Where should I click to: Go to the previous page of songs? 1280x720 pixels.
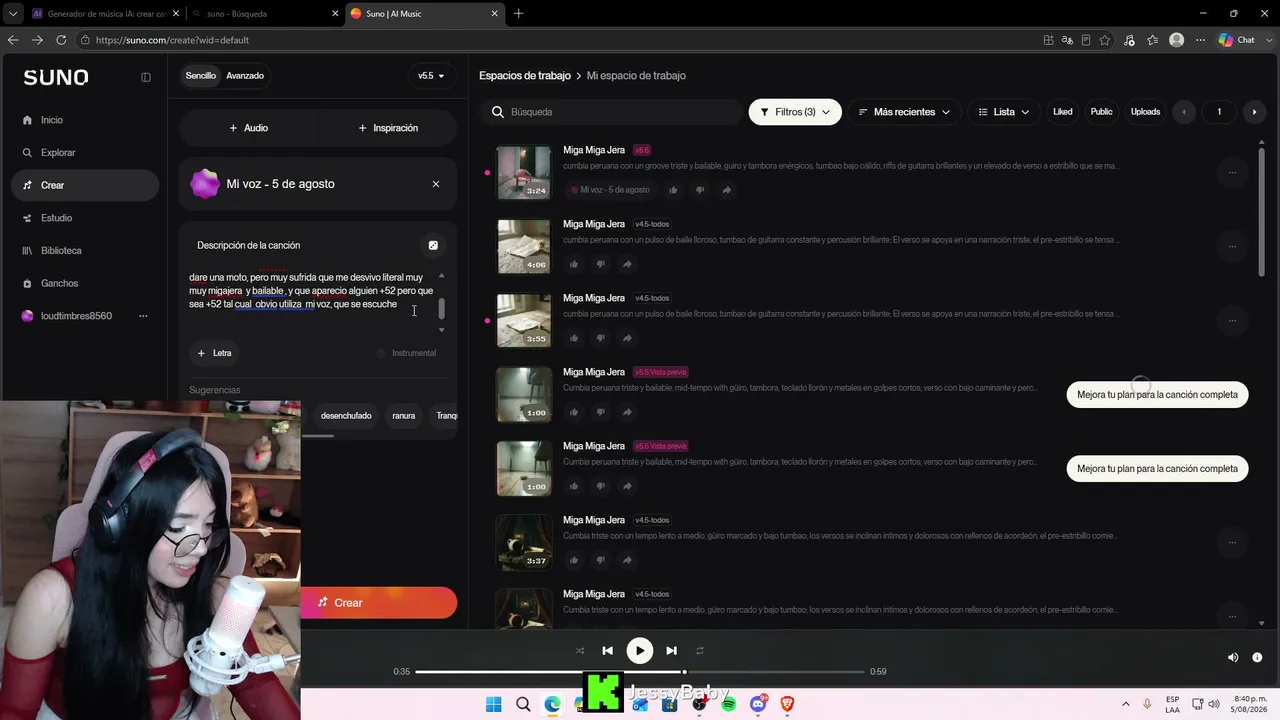click(1184, 112)
